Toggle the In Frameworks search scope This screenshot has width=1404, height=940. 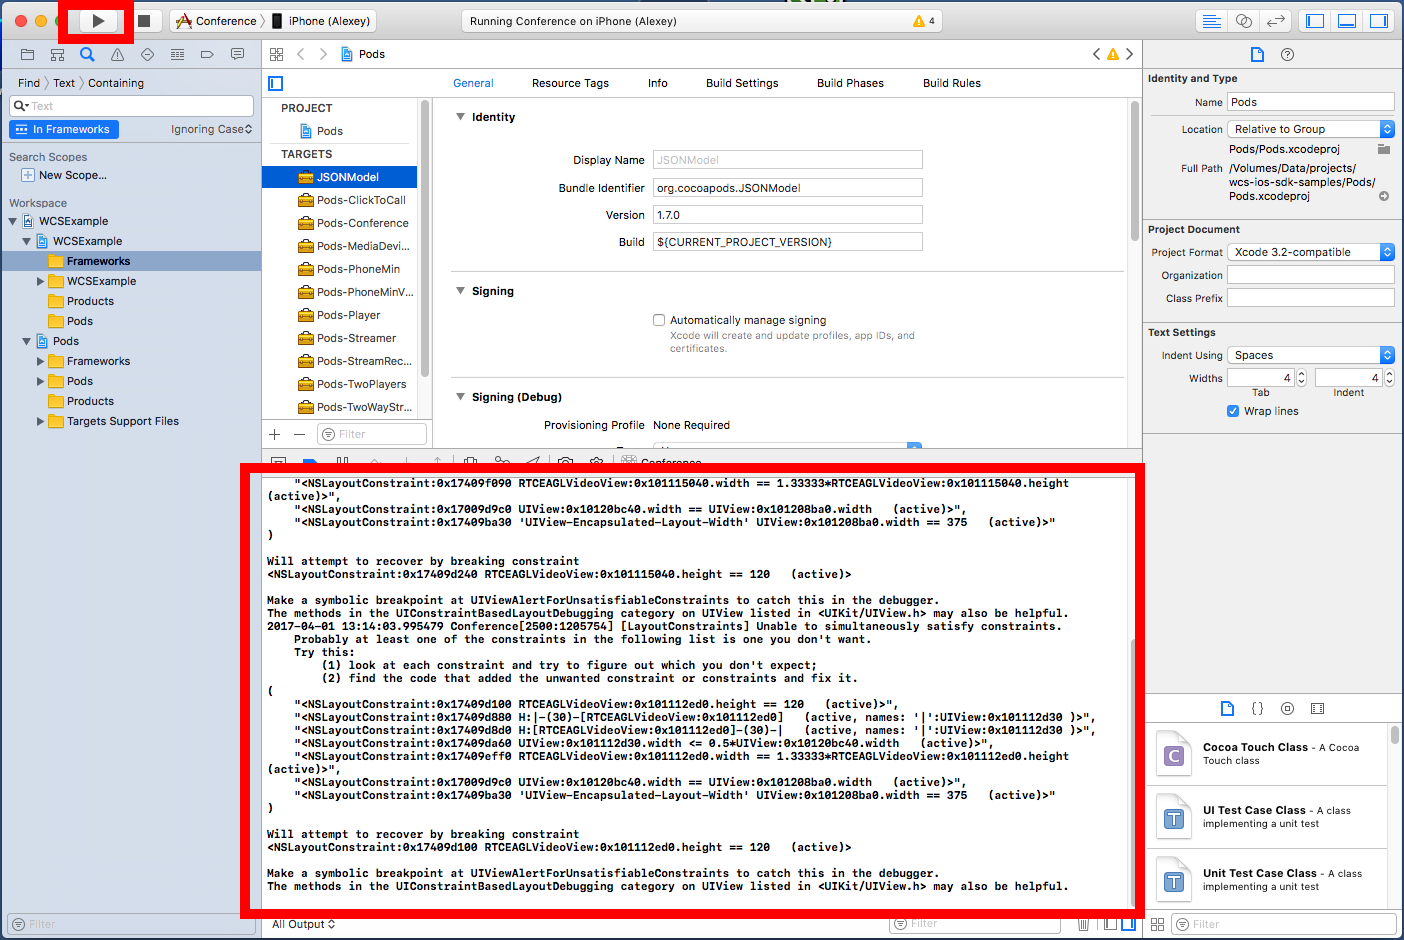click(64, 129)
